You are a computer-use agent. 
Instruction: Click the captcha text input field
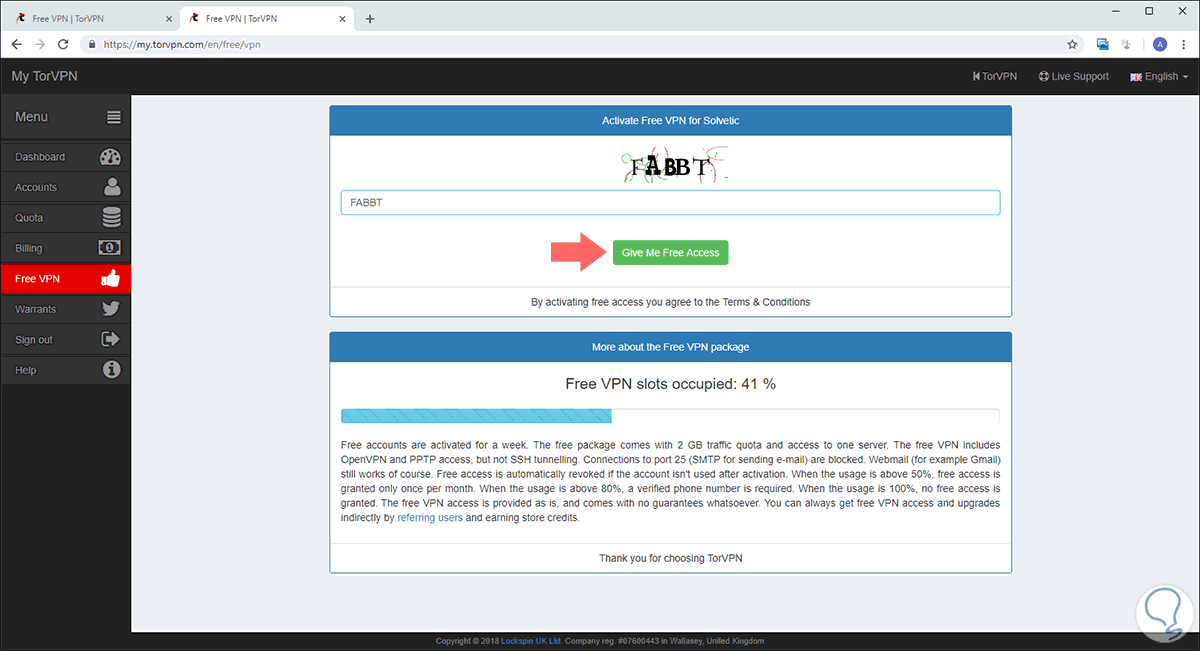tap(670, 203)
